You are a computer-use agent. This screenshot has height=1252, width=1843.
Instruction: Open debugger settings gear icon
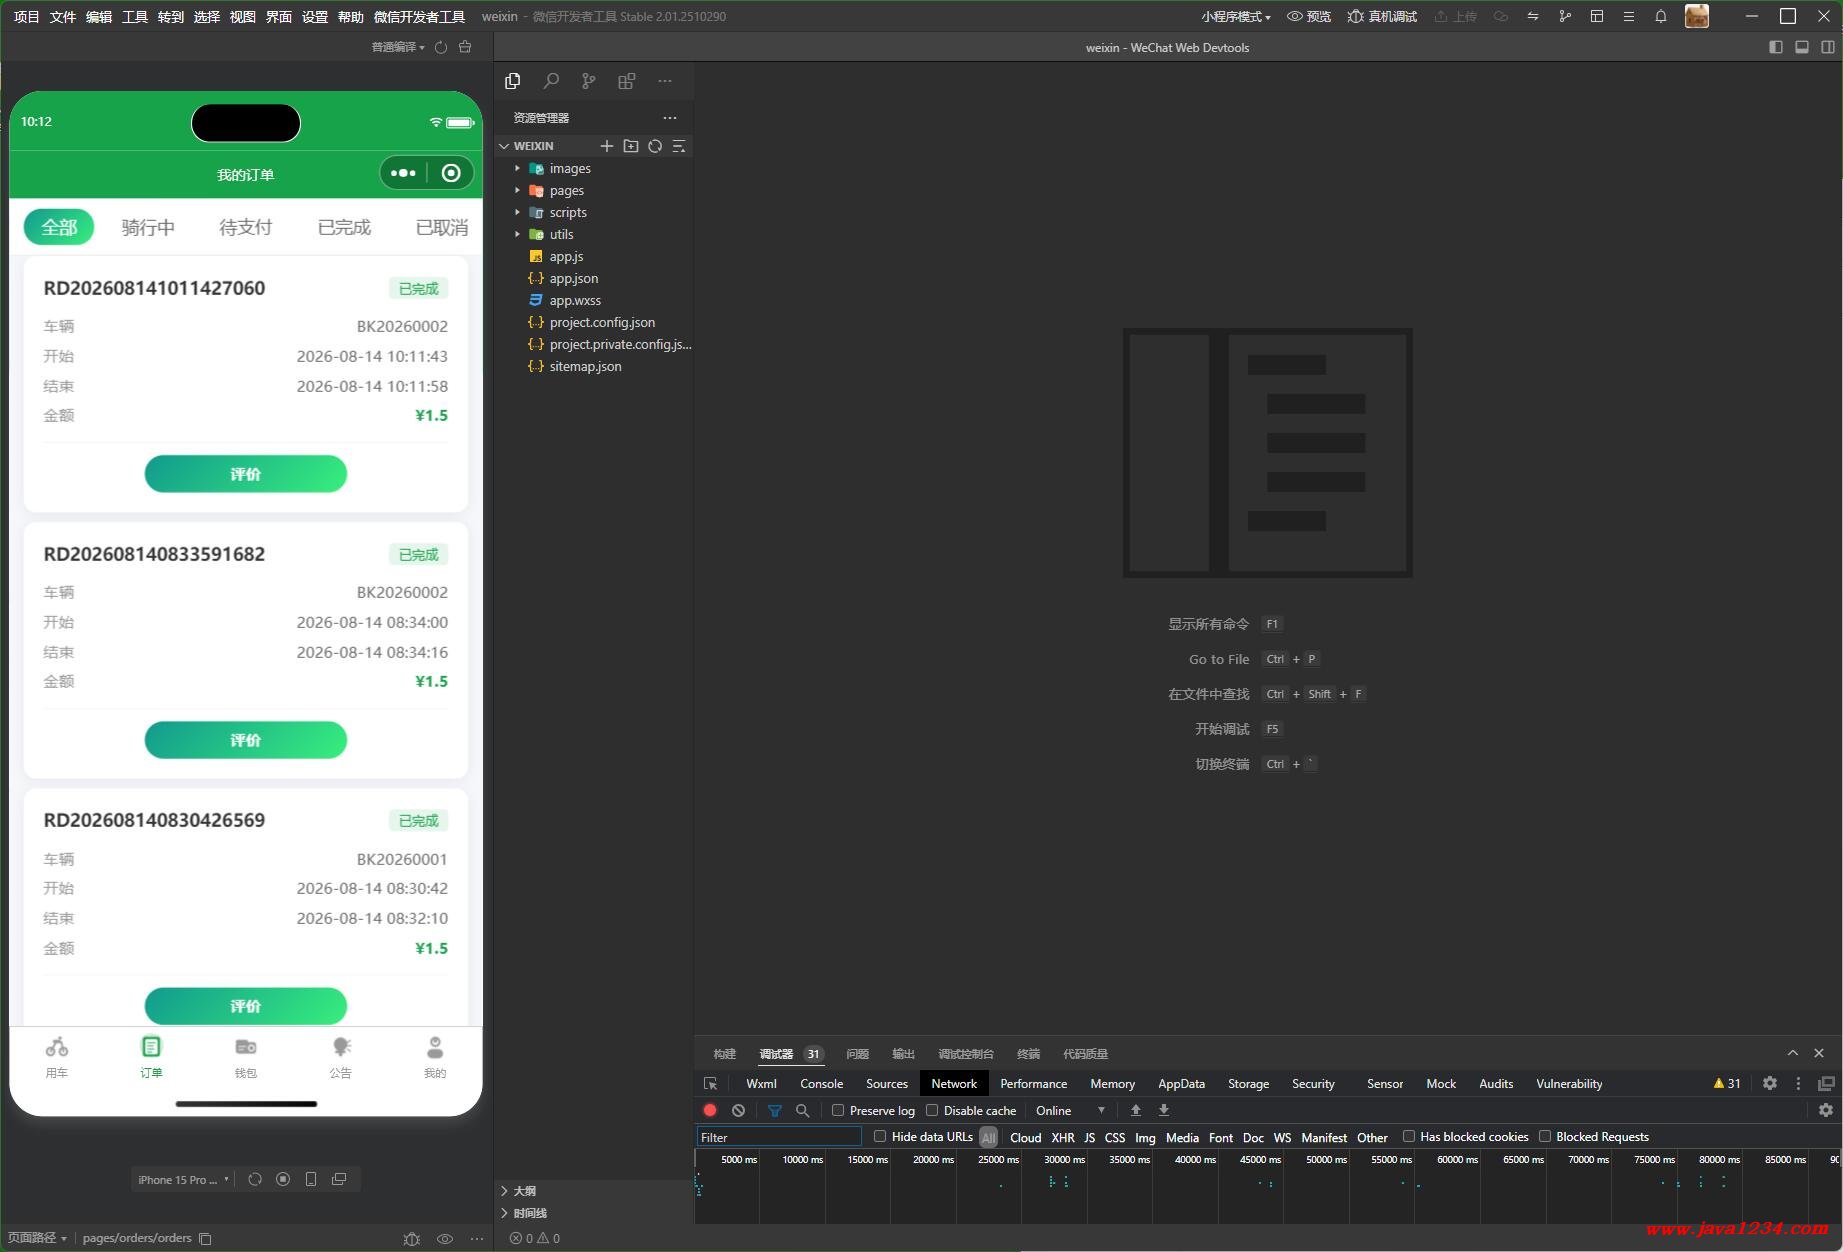[x=1770, y=1083]
